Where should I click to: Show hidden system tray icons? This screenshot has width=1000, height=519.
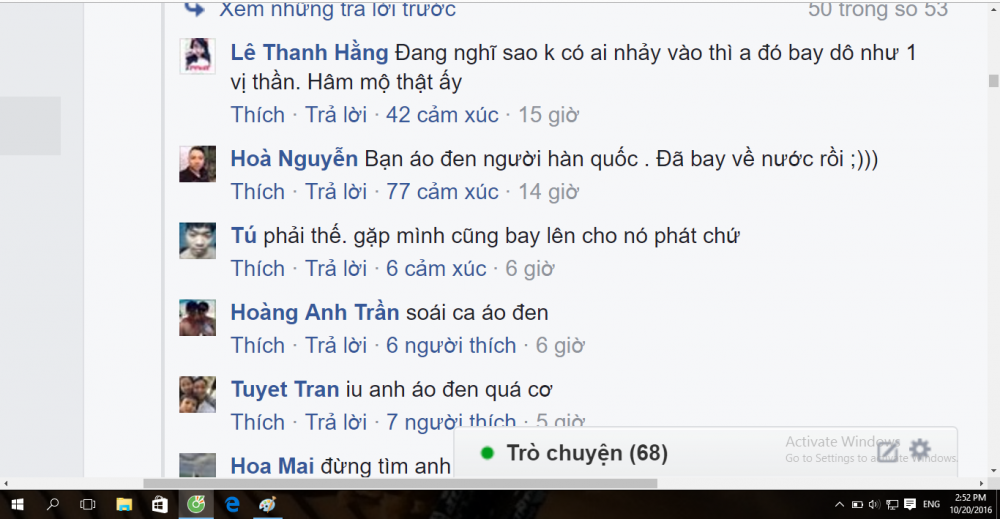839,504
